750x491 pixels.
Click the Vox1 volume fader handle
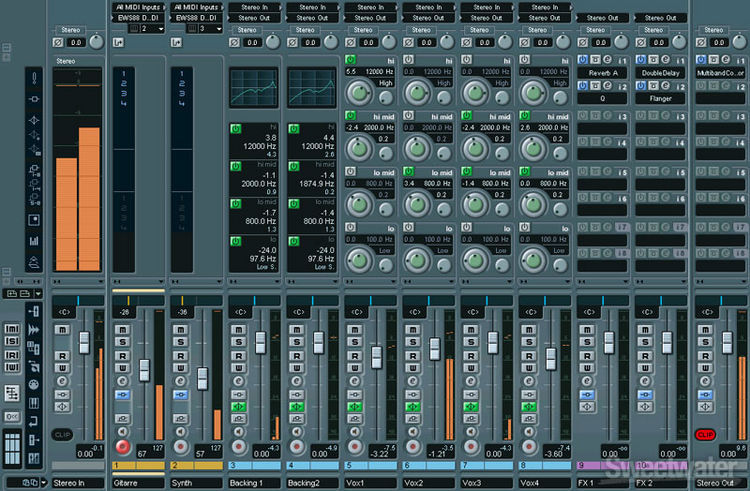point(376,357)
